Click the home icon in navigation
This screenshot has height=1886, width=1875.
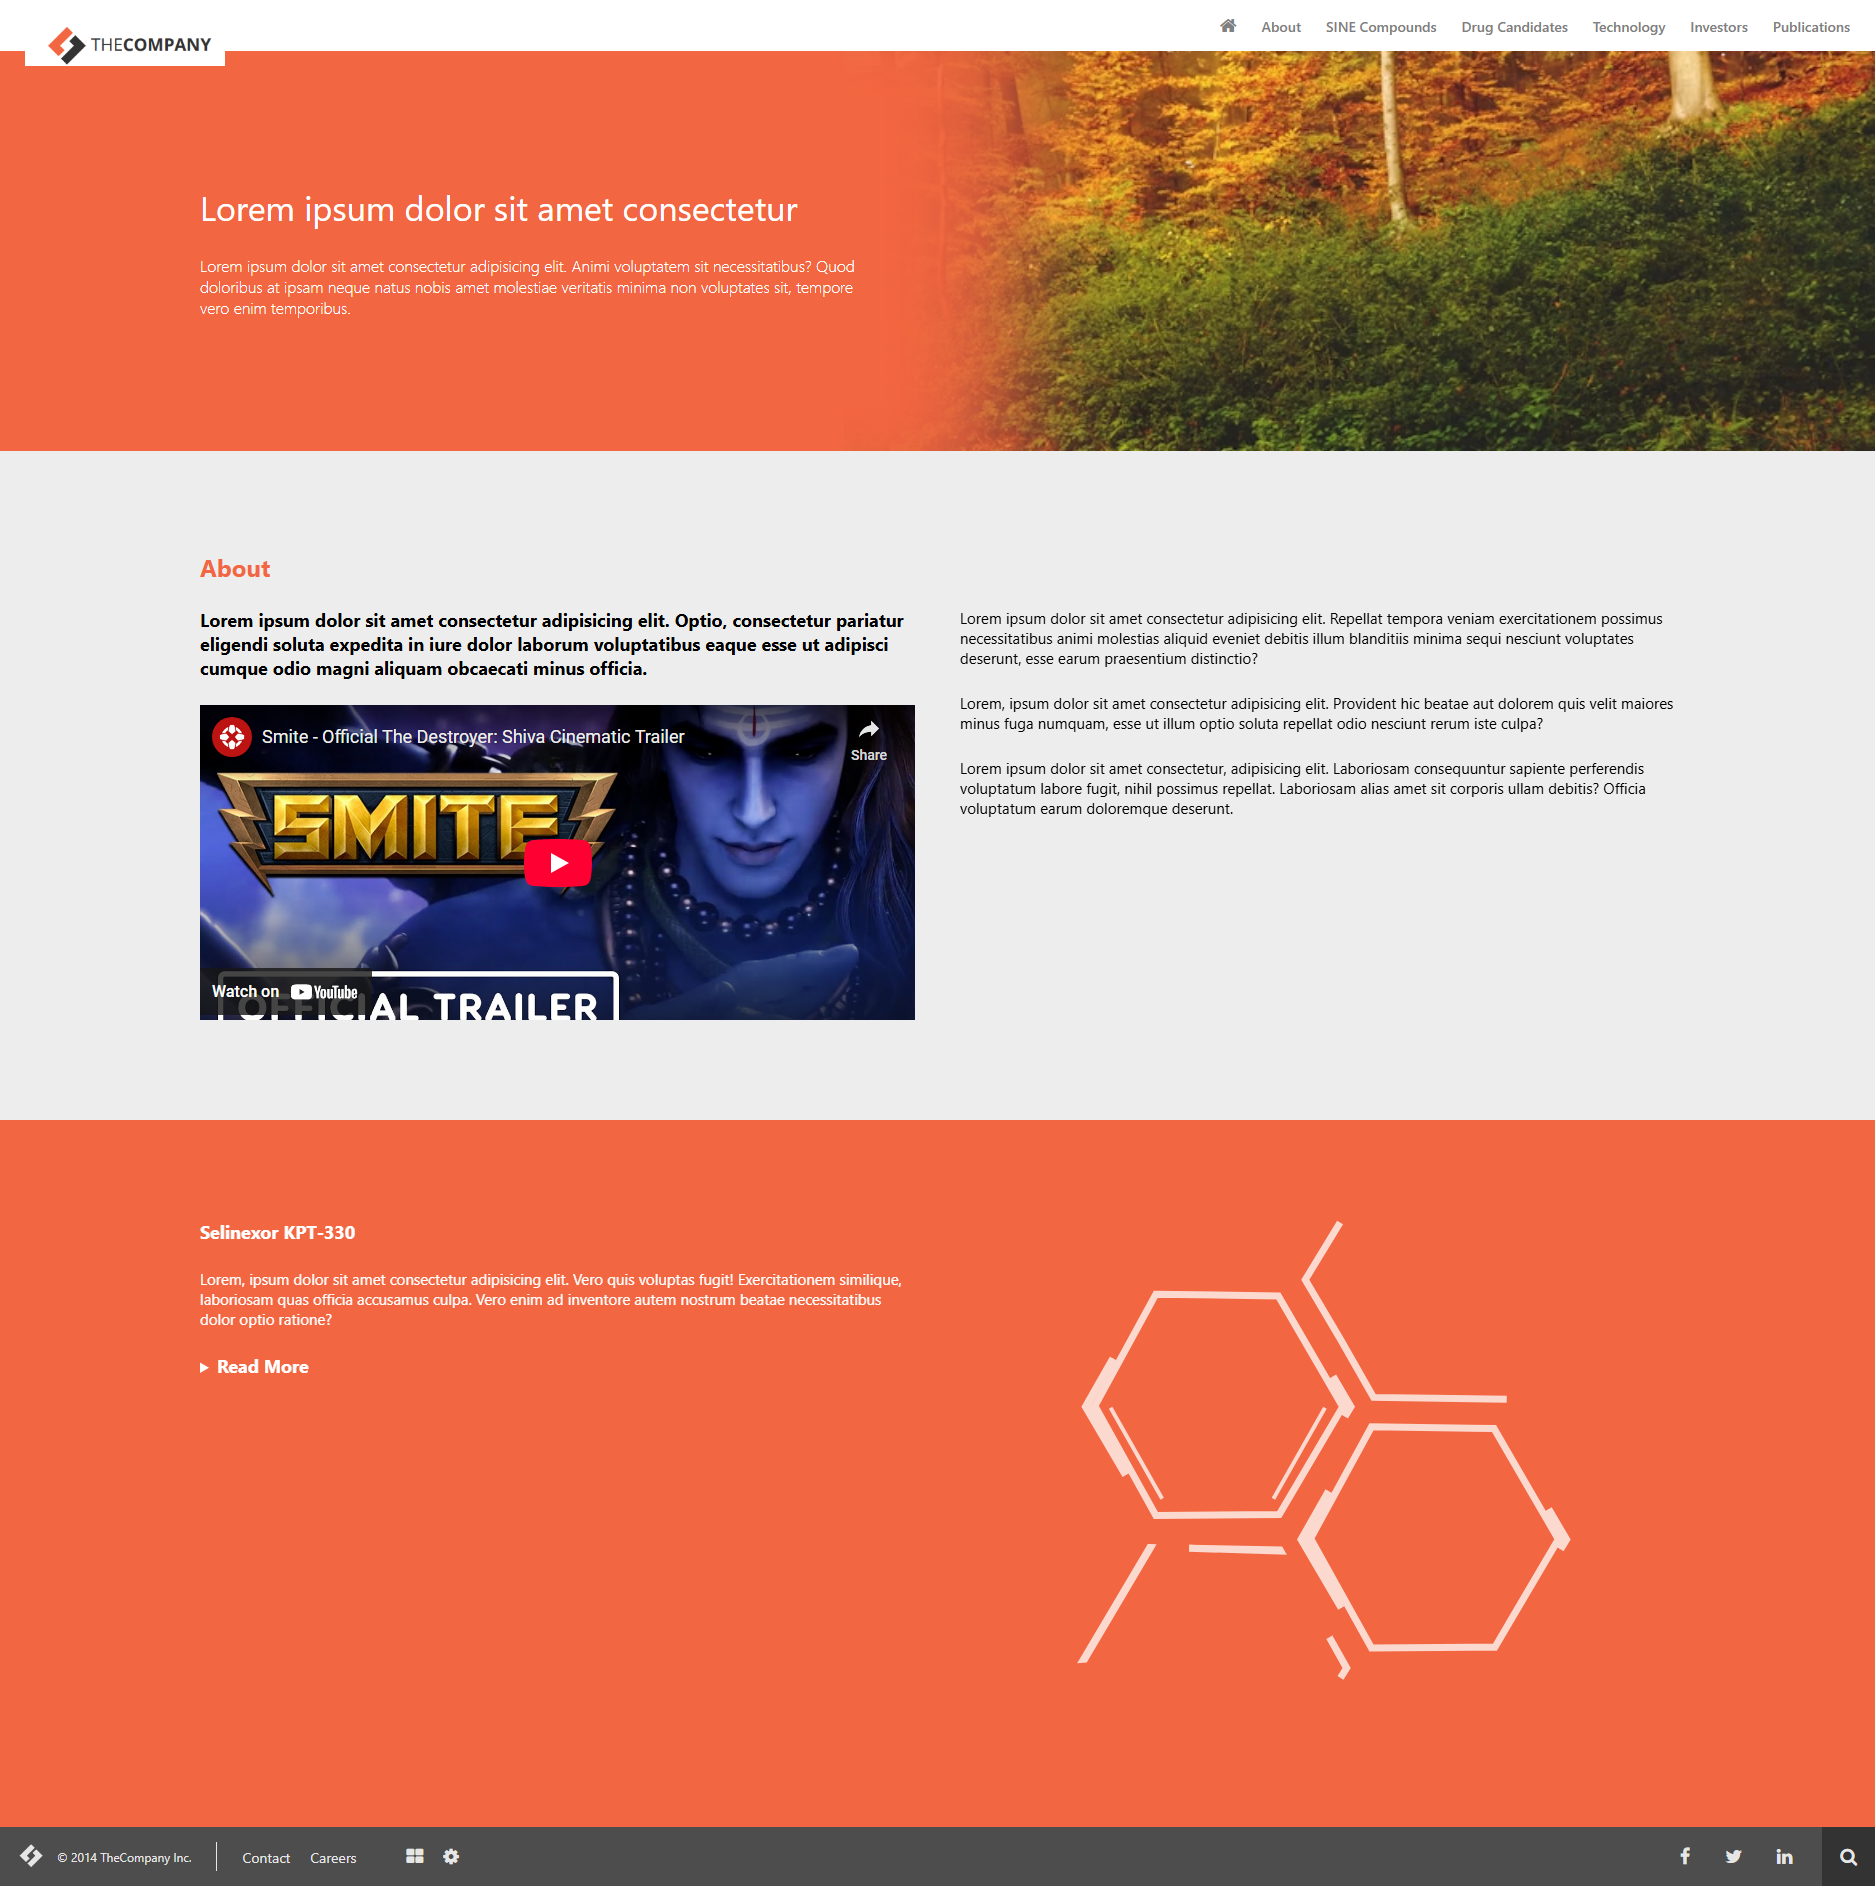(x=1227, y=26)
